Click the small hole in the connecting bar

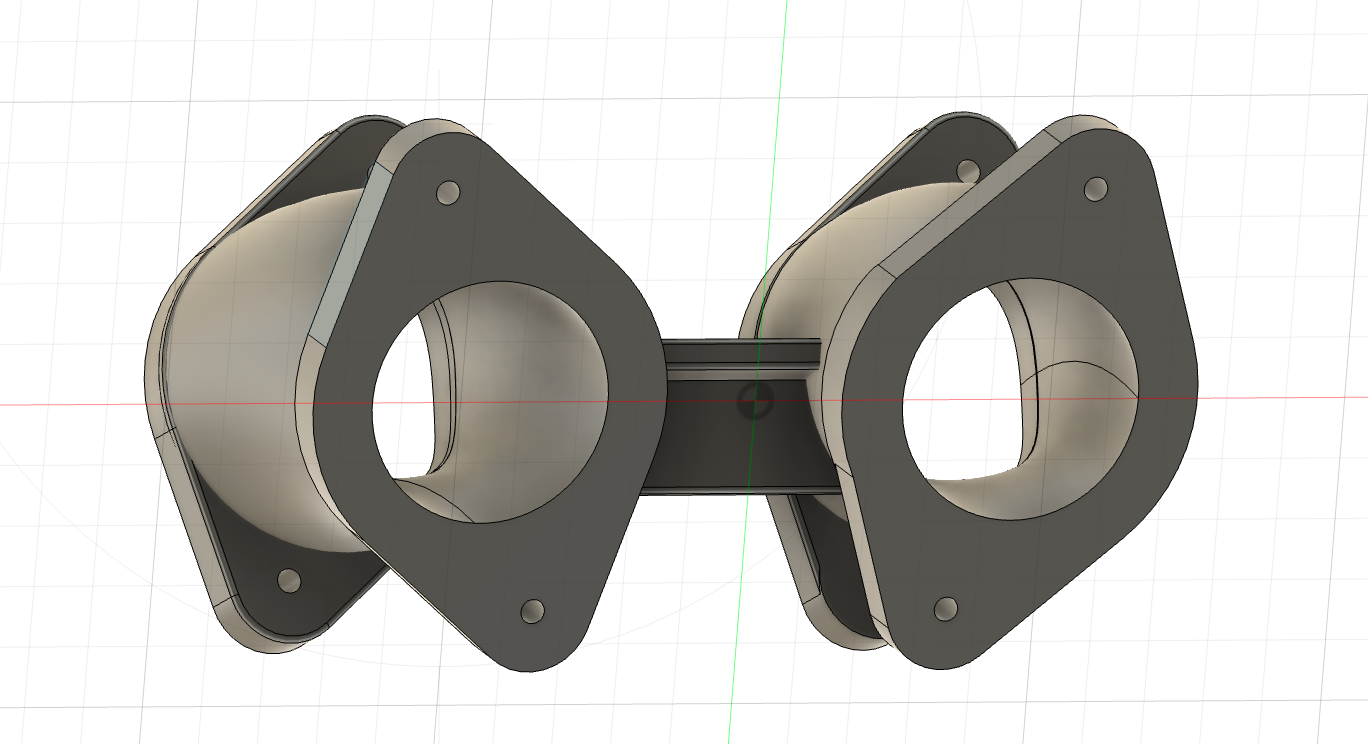pyautogui.click(x=753, y=402)
